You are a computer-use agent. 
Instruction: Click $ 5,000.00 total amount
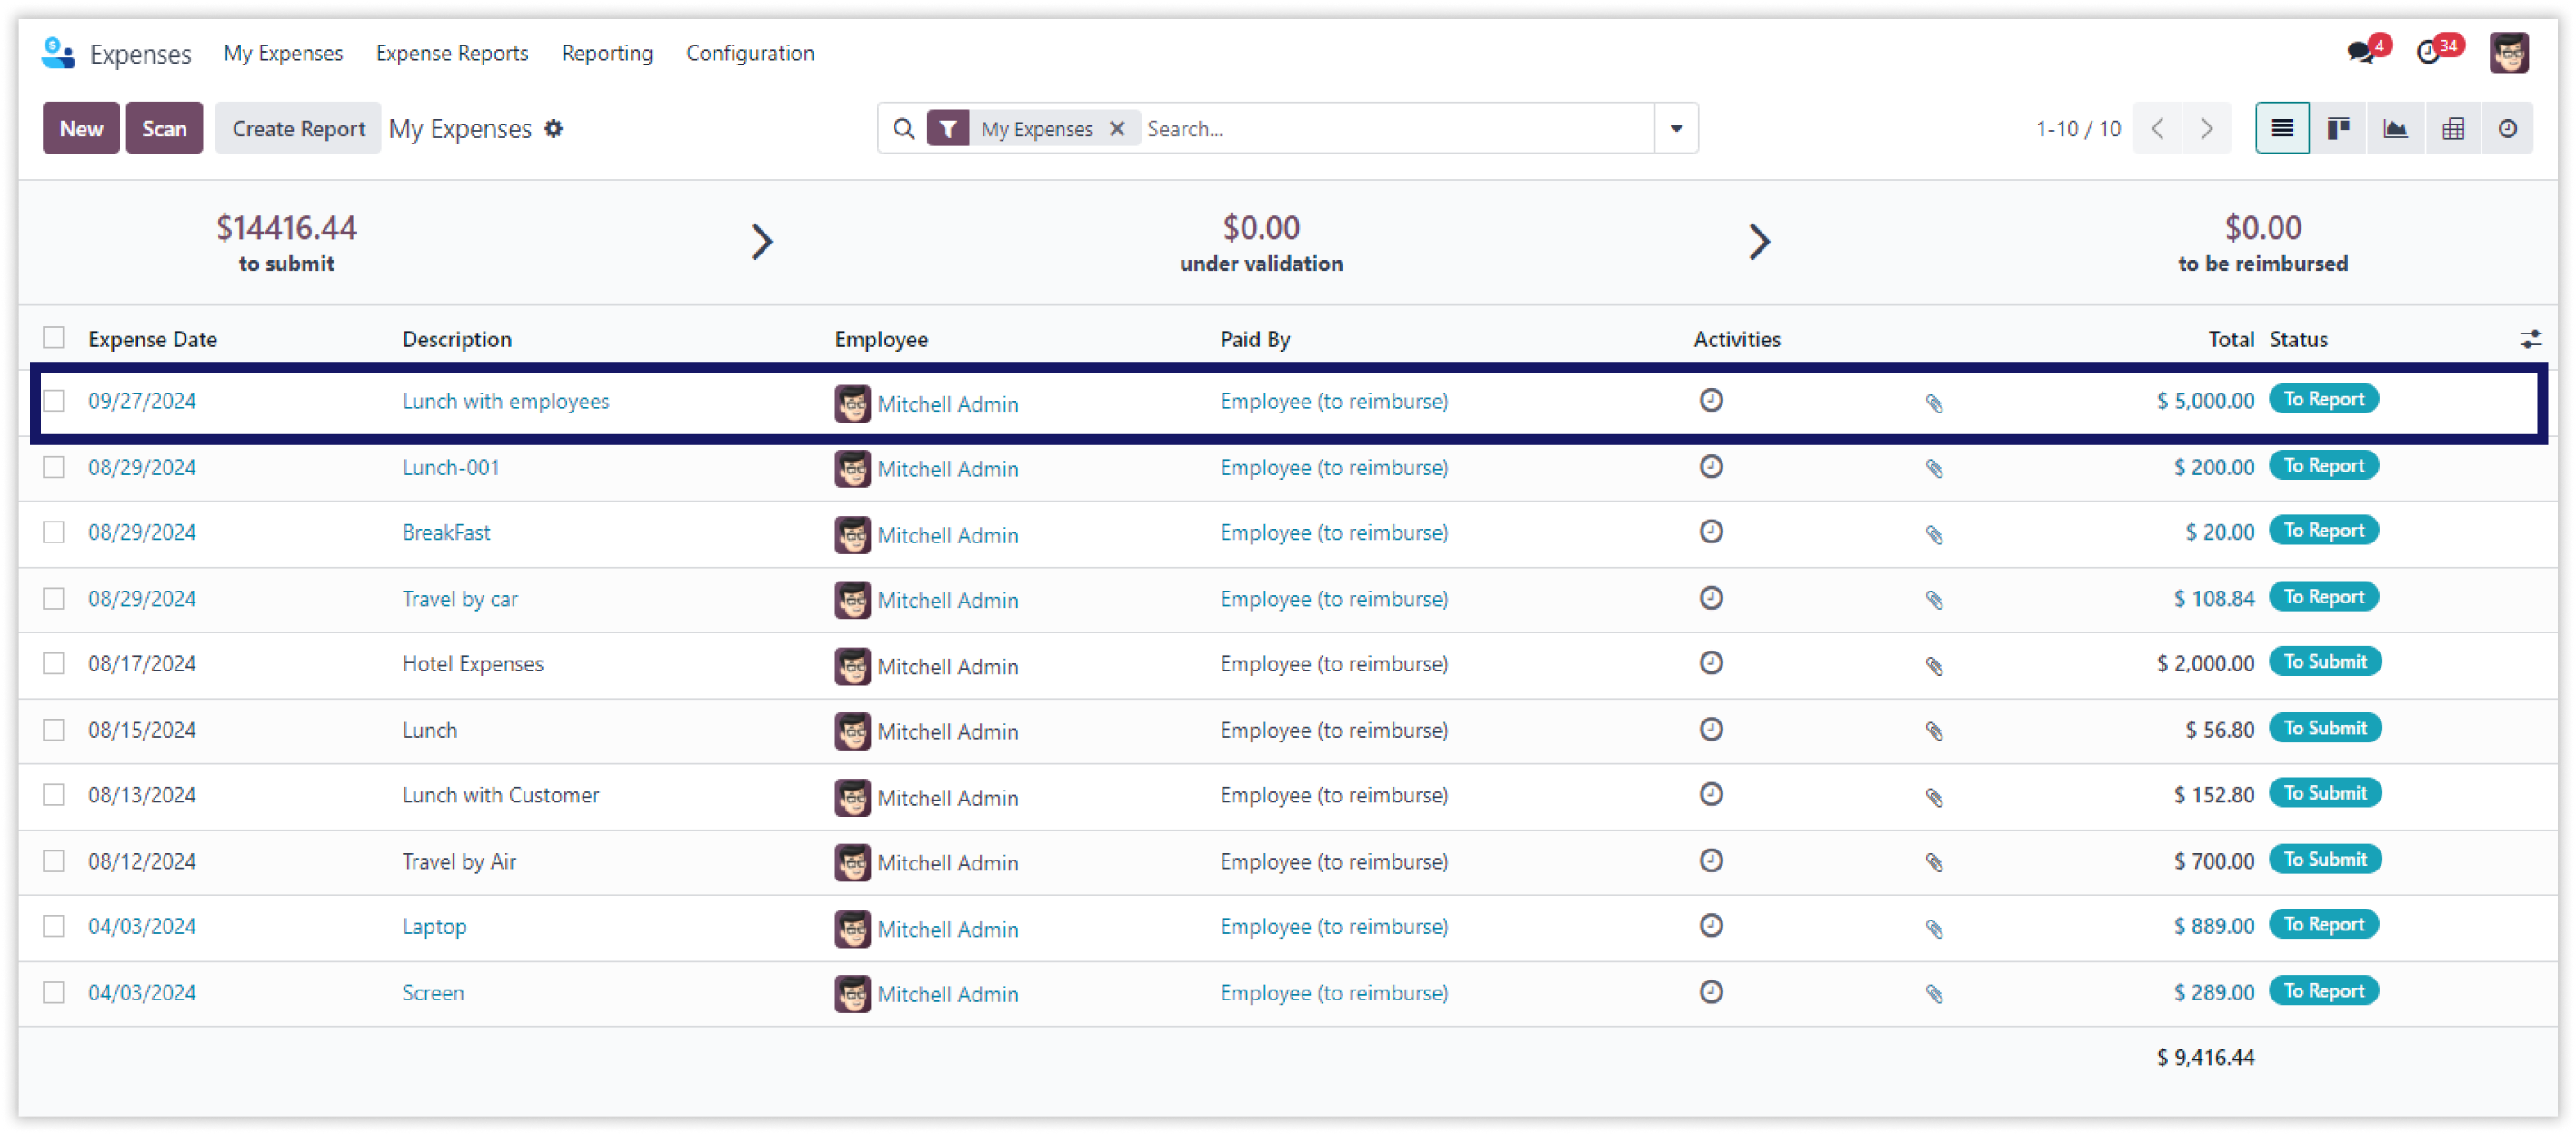coord(2205,401)
